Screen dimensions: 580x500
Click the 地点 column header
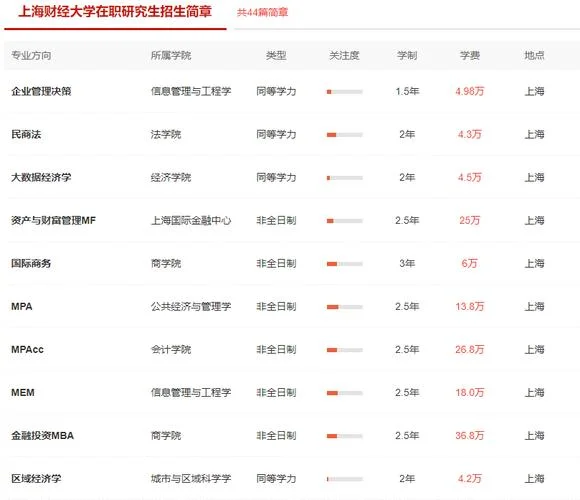pos(535,55)
